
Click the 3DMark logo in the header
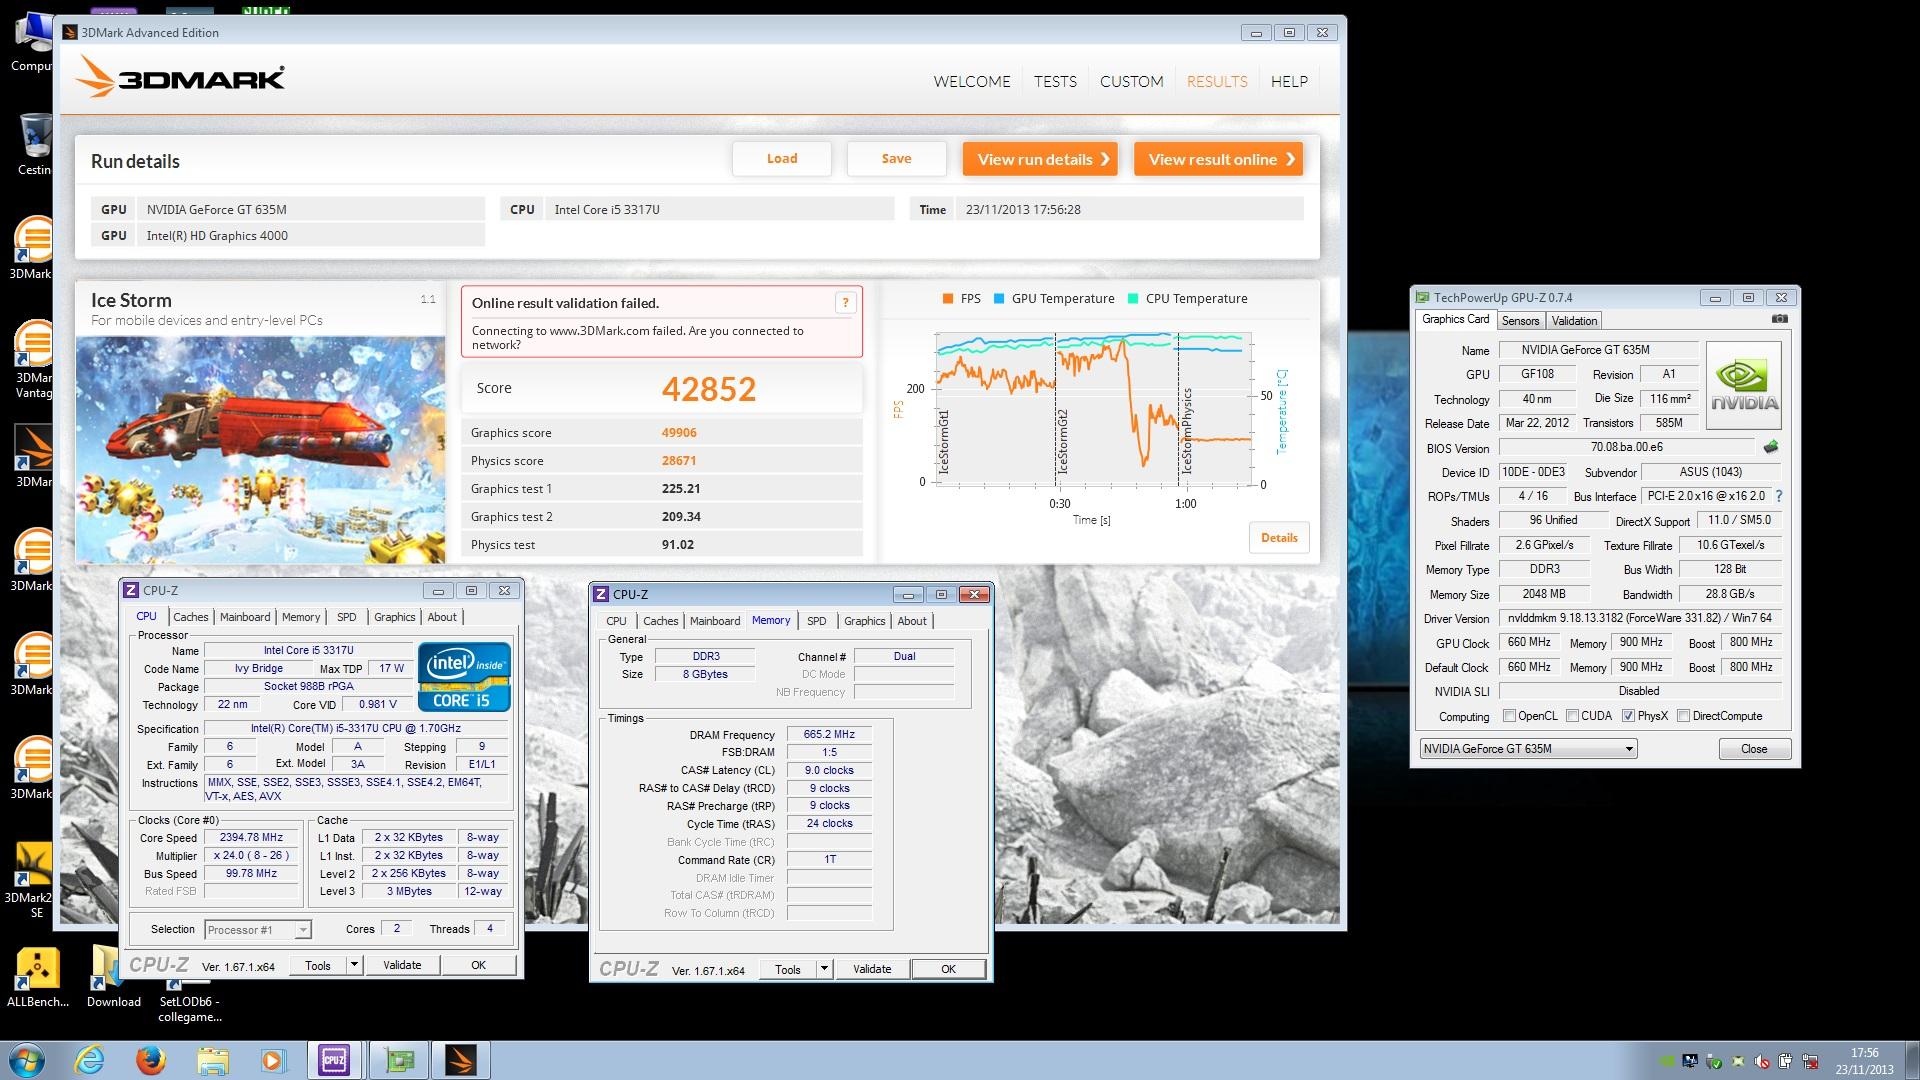(180, 77)
